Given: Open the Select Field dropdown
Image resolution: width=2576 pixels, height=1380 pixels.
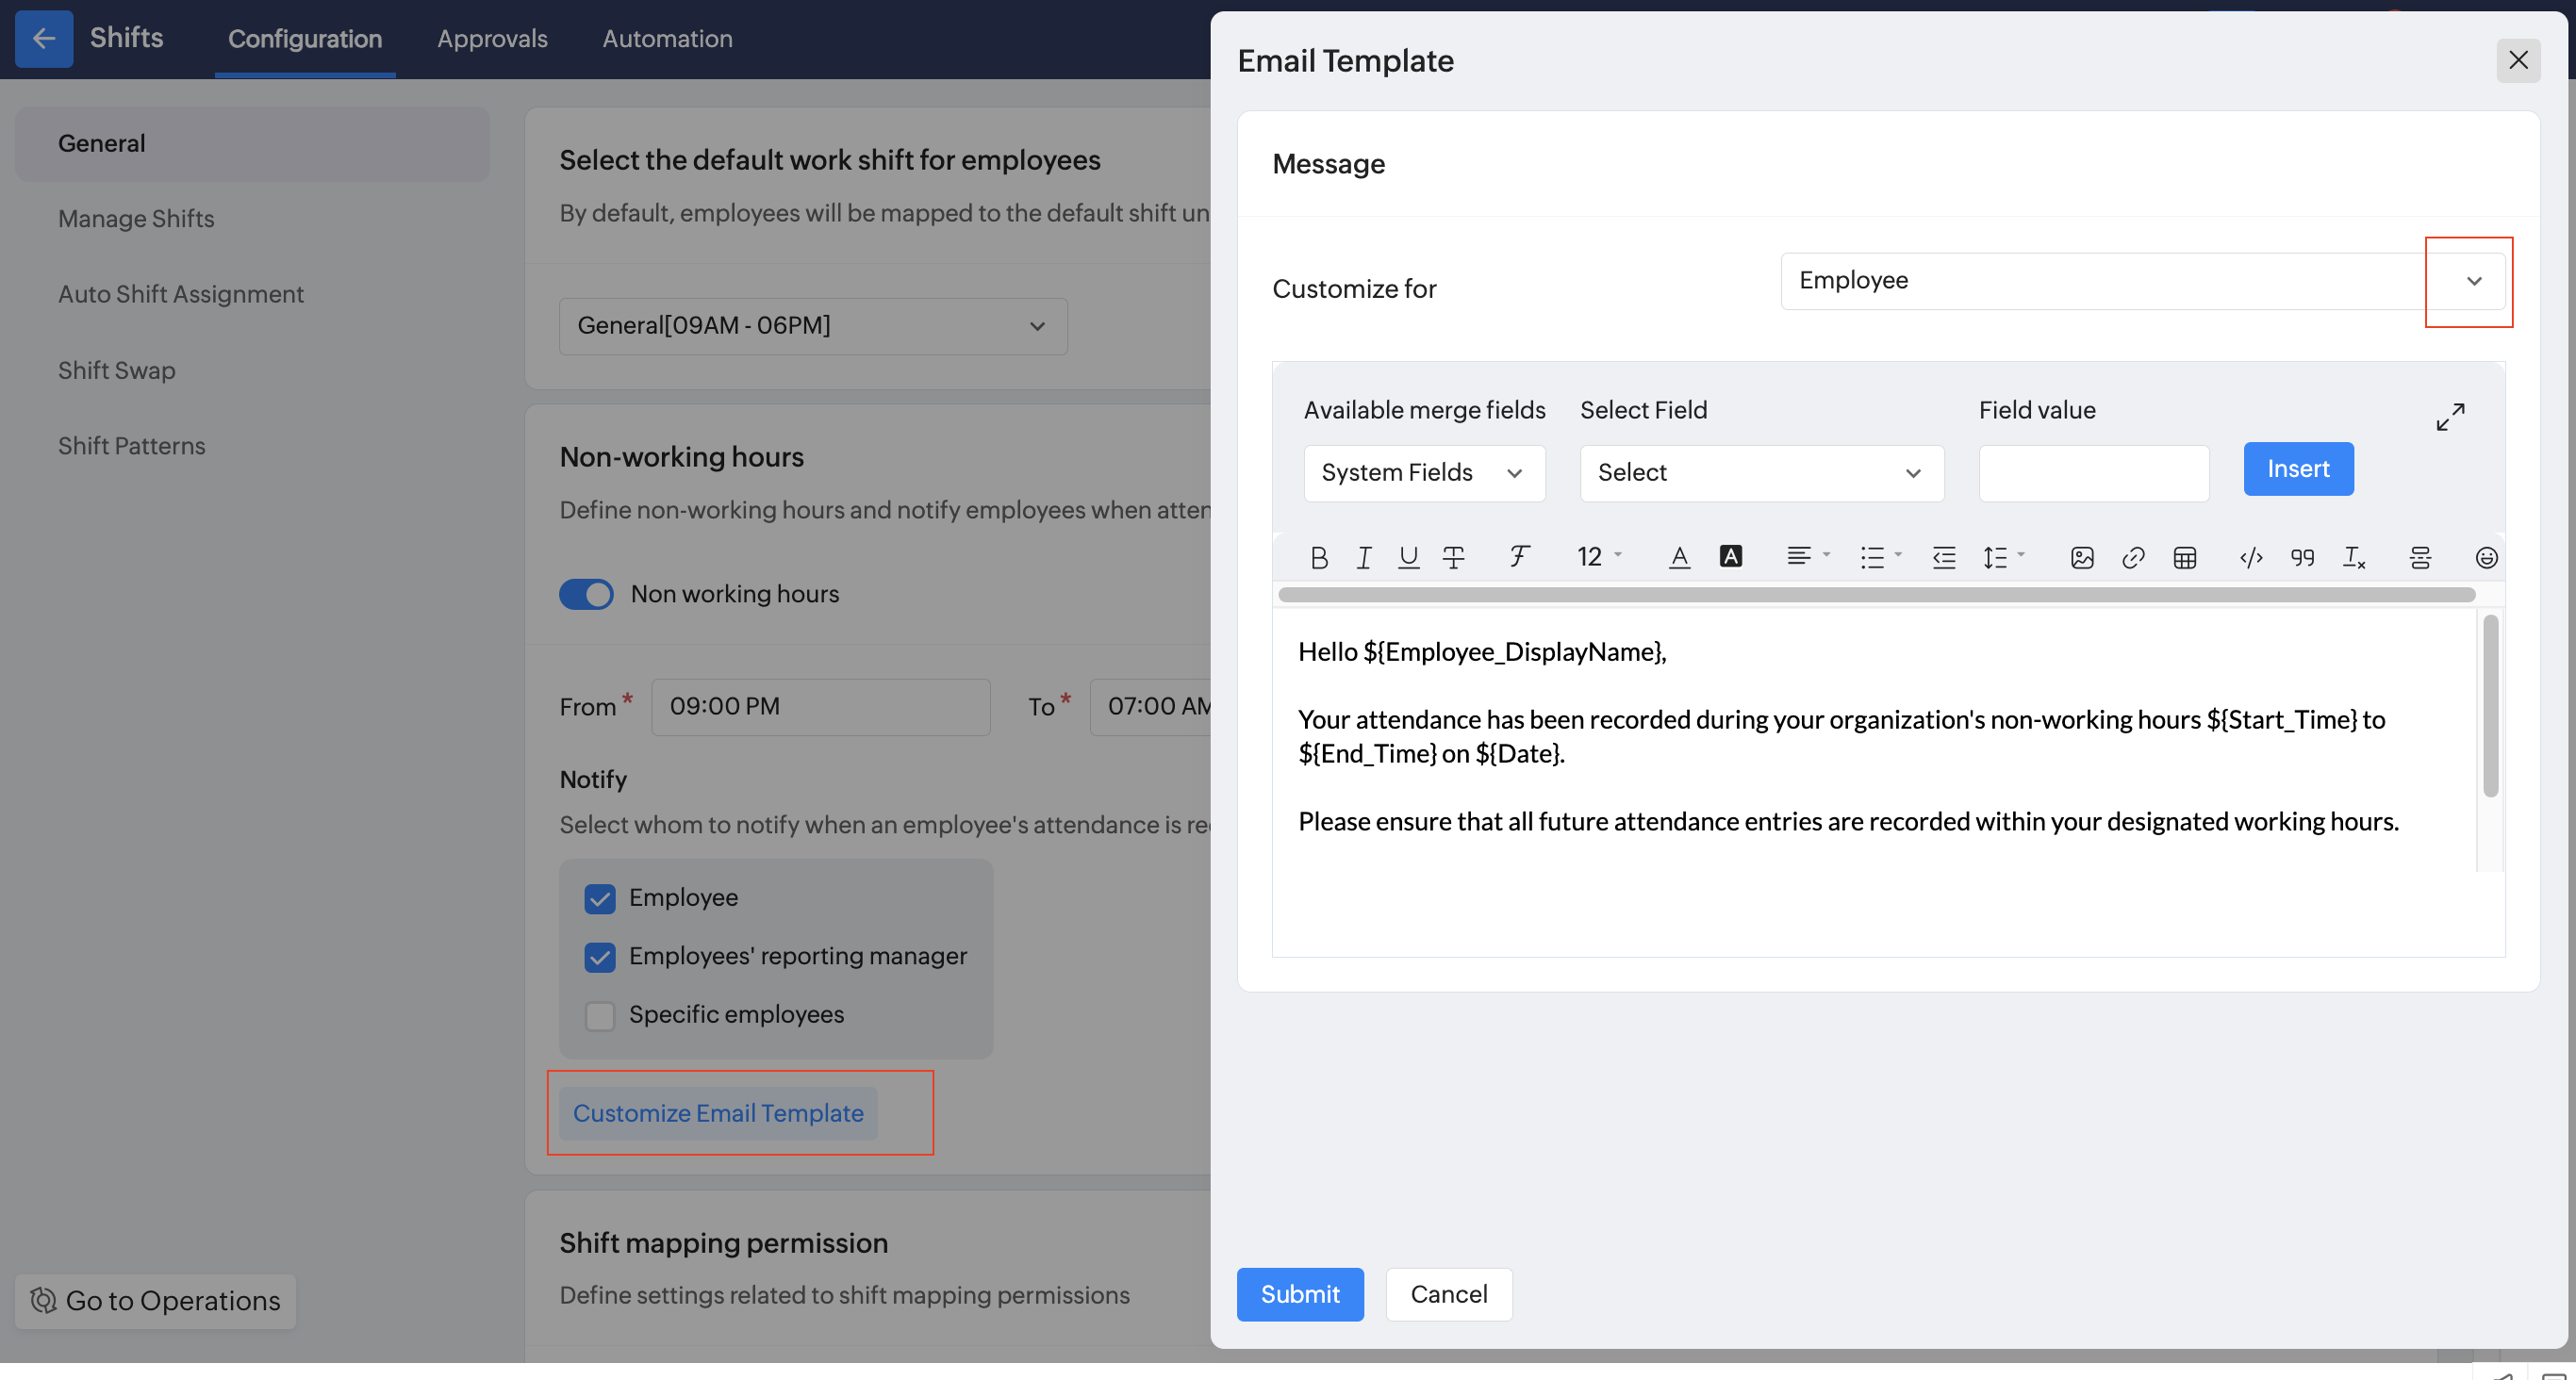Looking at the screenshot, I should [x=1760, y=473].
